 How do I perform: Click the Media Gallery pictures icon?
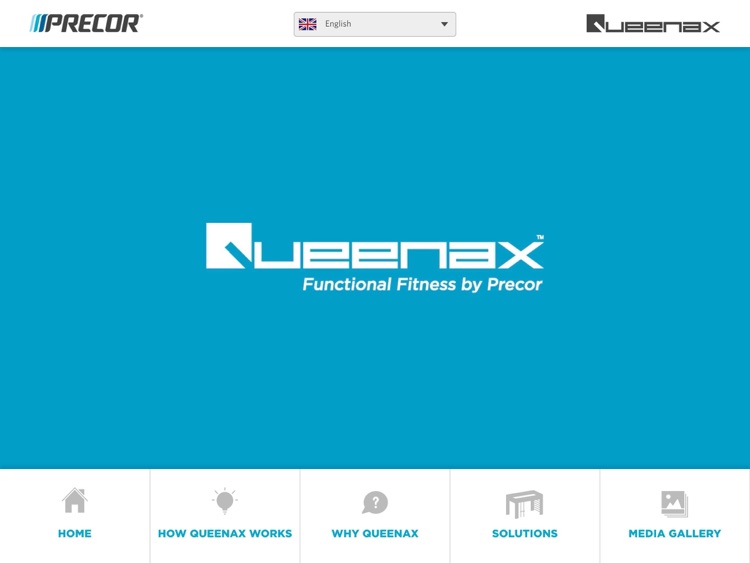pyautogui.click(x=674, y=504)
